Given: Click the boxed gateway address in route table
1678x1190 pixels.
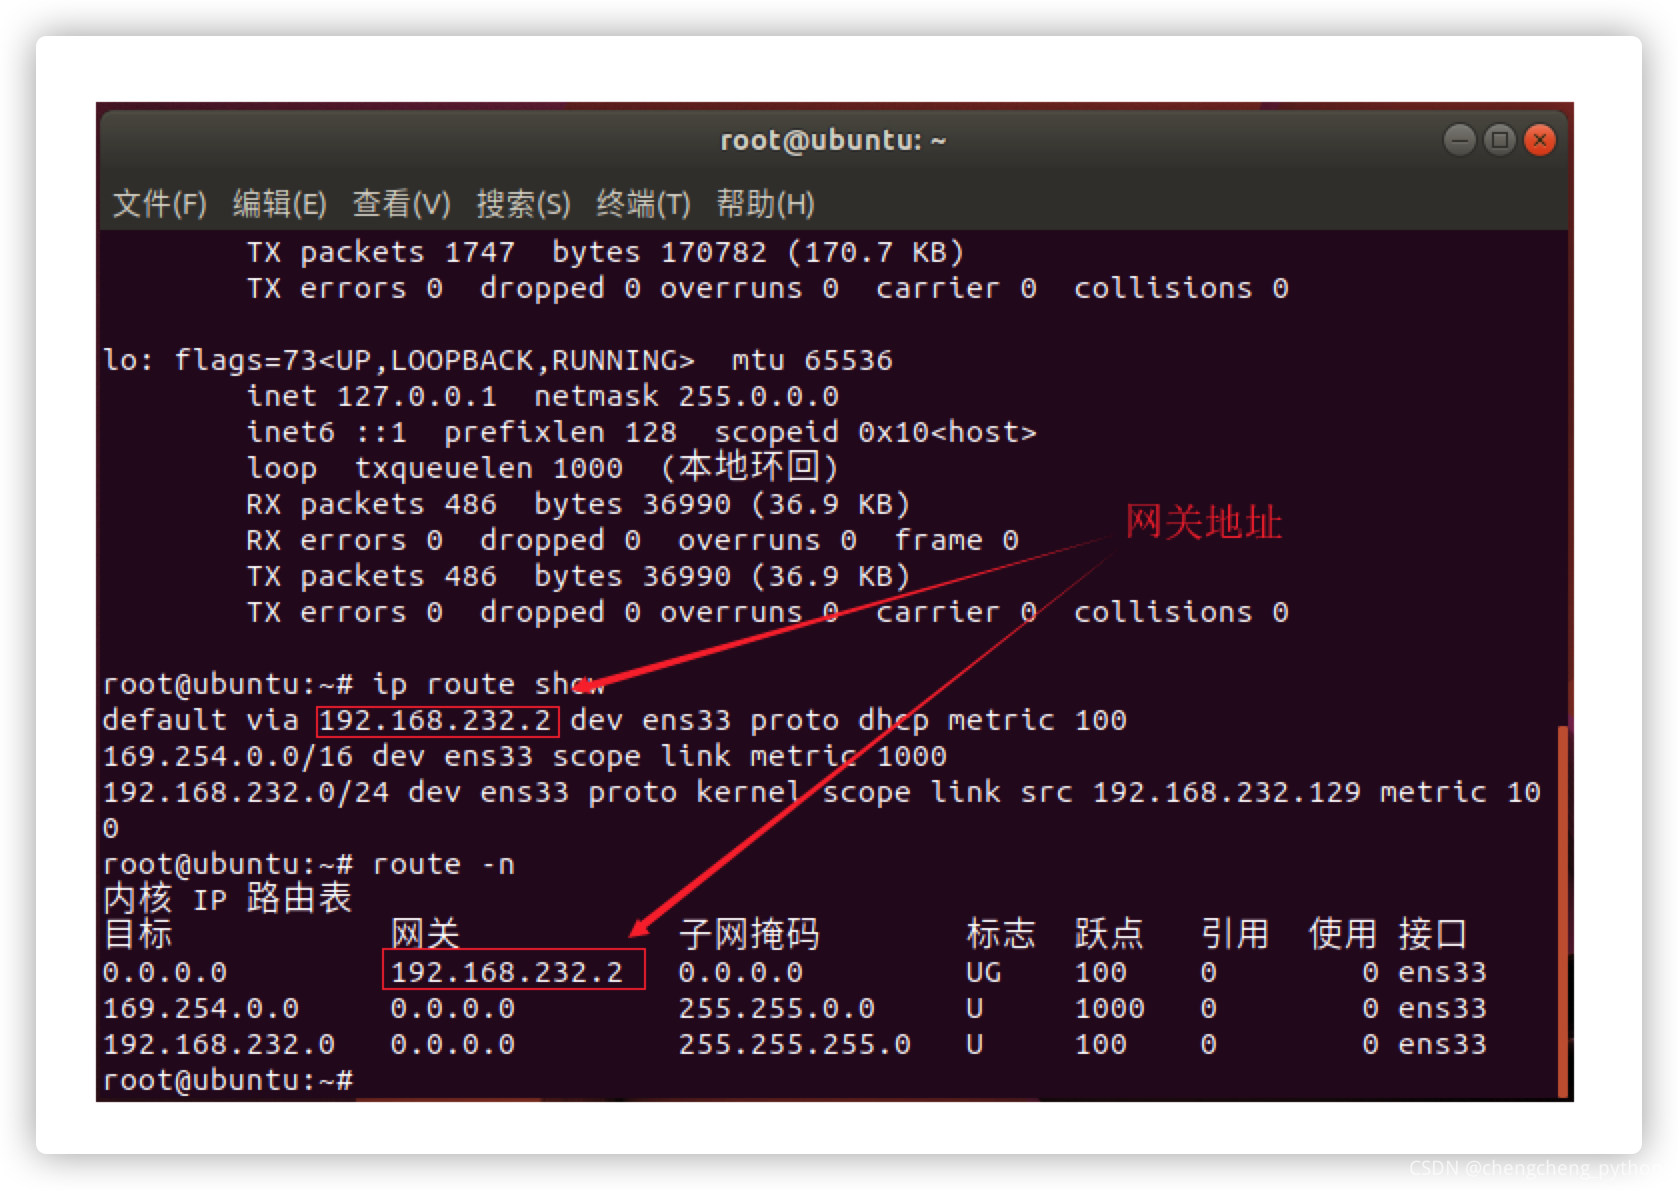Looking at the screenshot, I should pyautogui.click(x=512, y=971).
